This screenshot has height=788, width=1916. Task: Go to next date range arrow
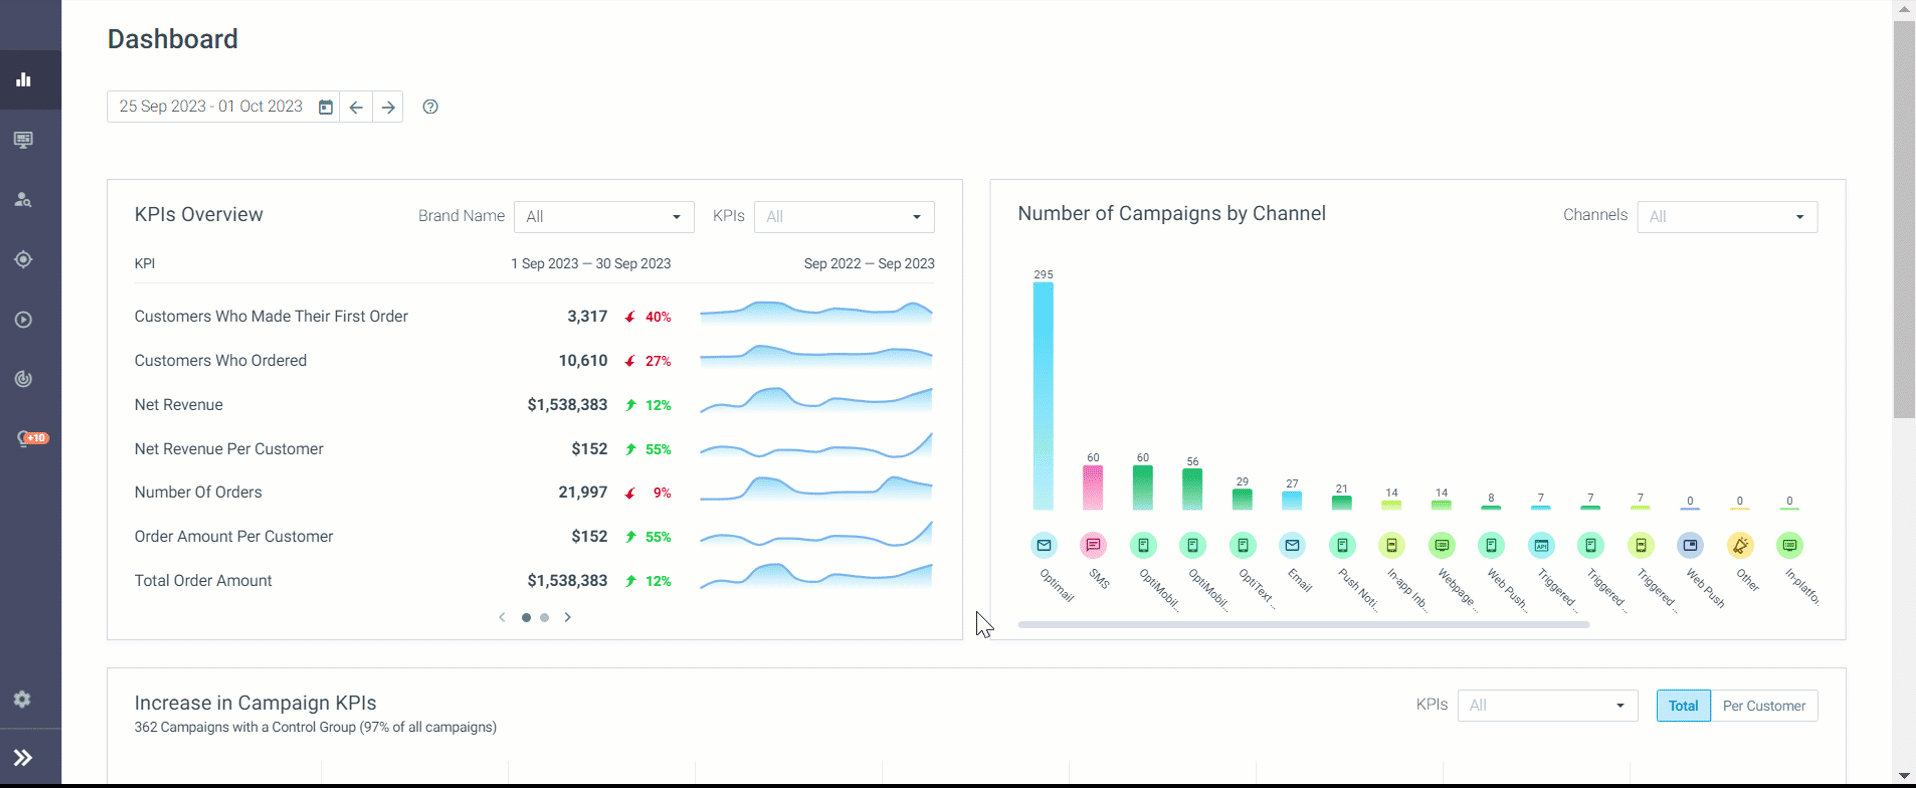388,107
